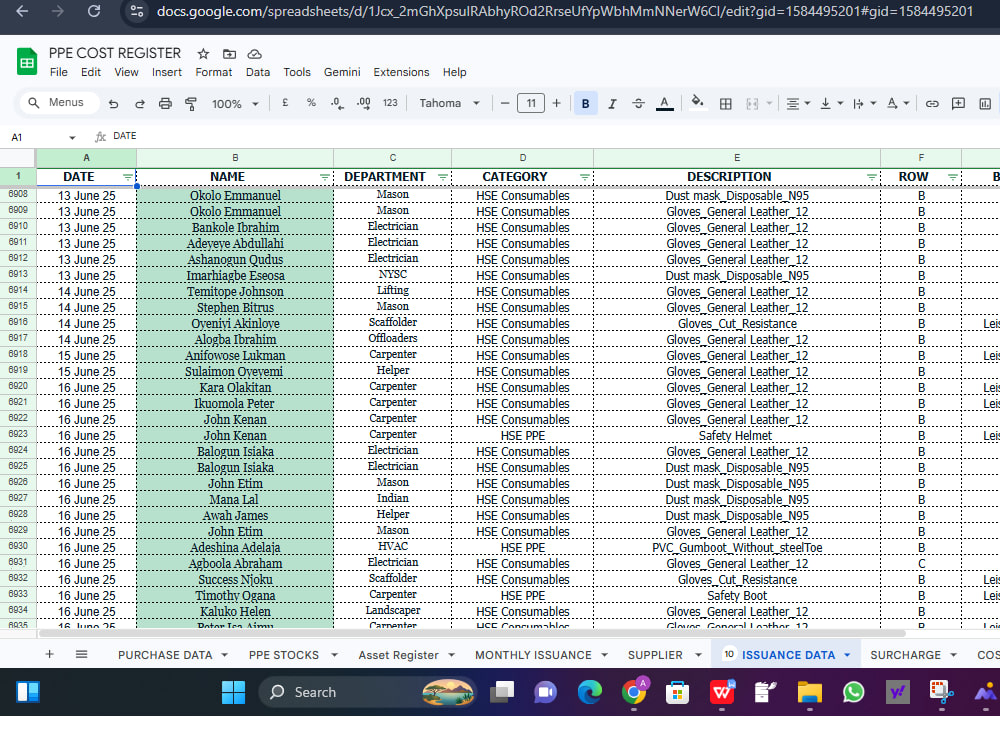Open the name box dropdown for A1
The height and width of the screenshot is (750, 1000).
pos(72,137)
